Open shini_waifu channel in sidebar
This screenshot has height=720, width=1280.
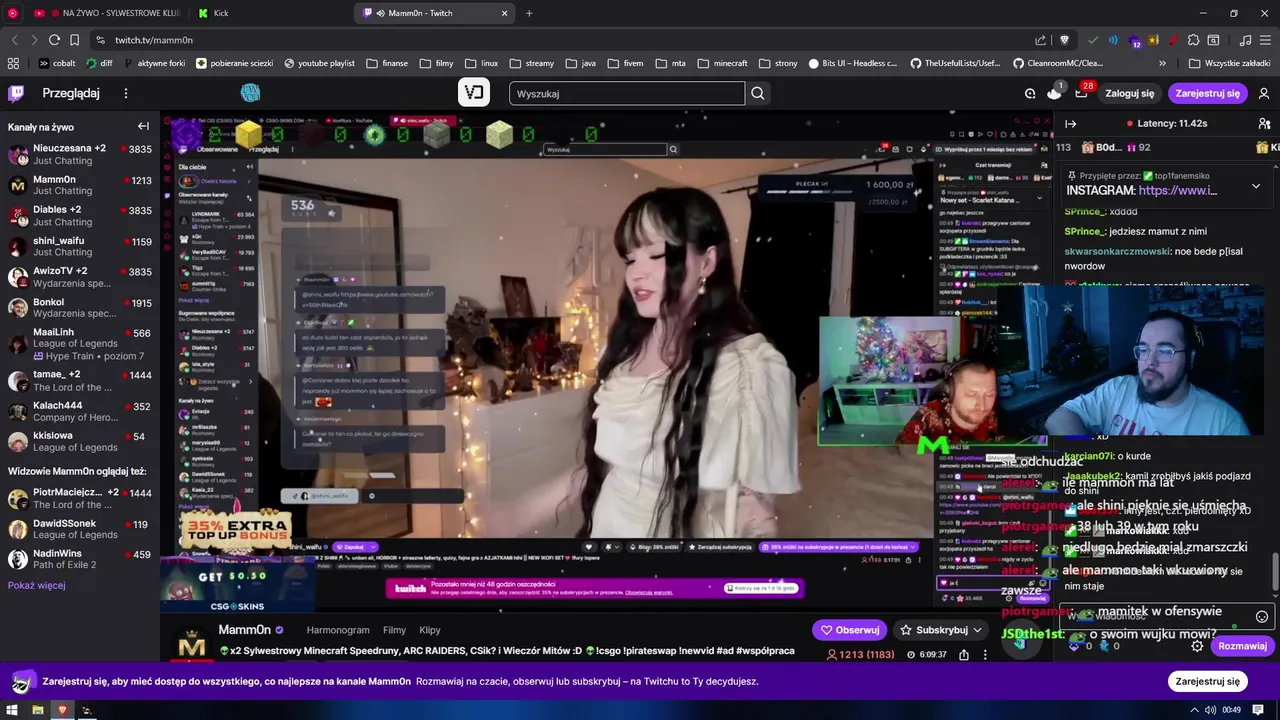coord(79,246)
